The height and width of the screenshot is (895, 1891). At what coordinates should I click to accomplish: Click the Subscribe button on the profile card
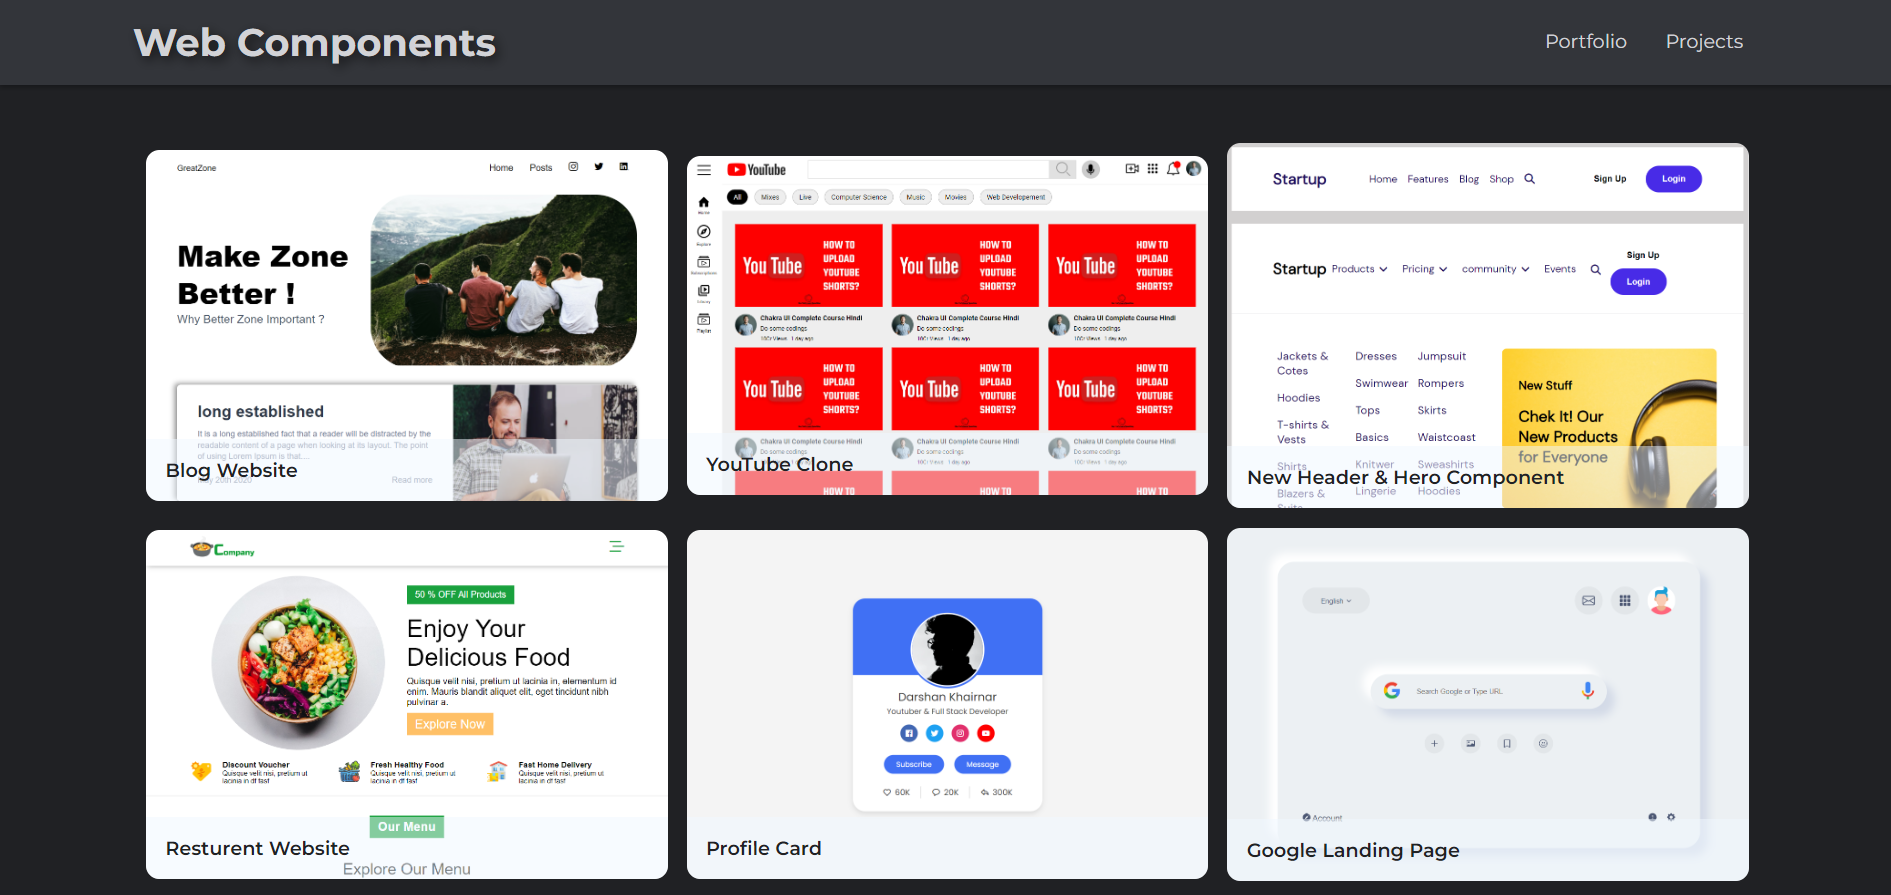coord(914,764)
